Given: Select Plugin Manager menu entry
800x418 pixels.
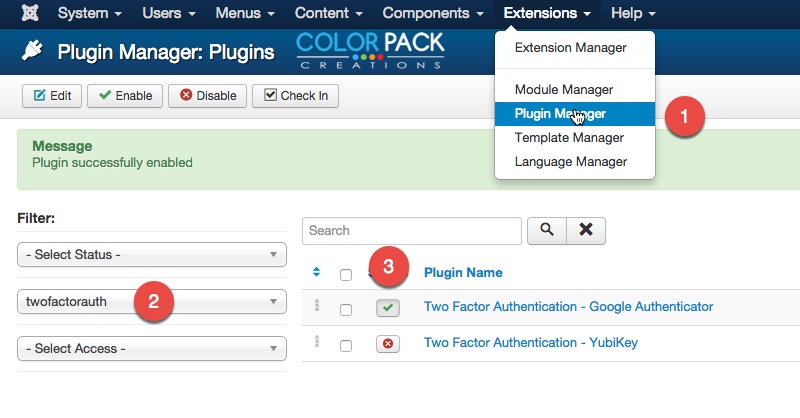Looking at the screenshot, I should tap(574, 113).
